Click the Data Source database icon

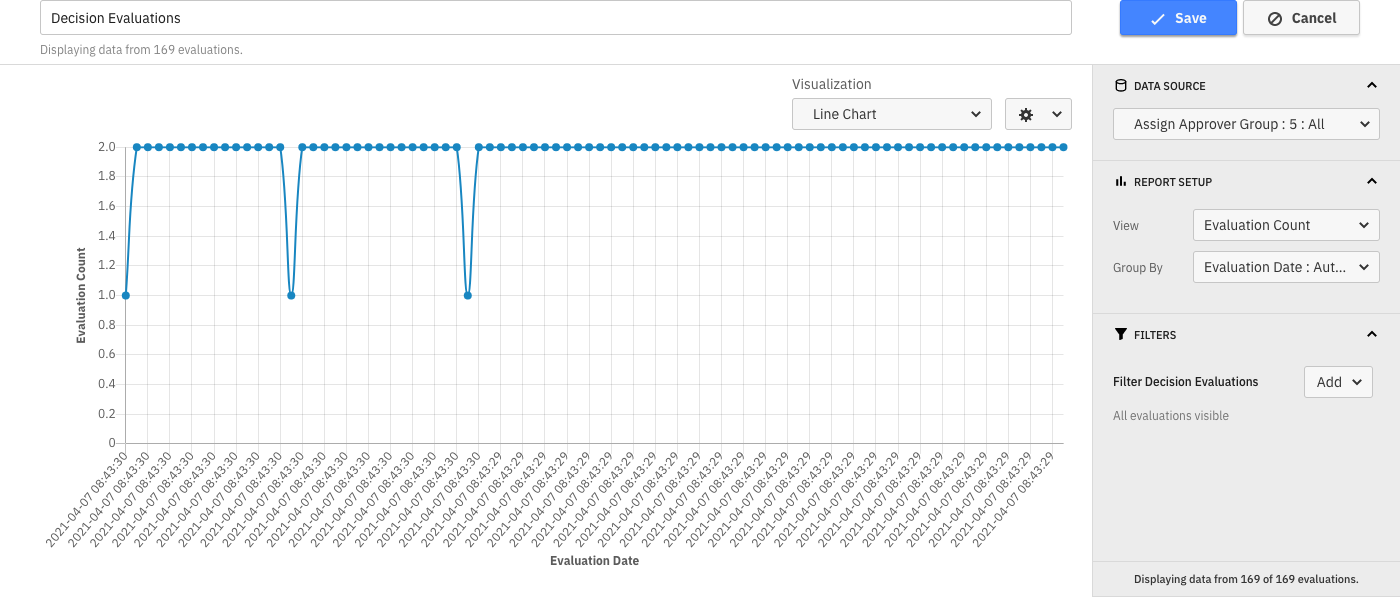(1120, 86)
